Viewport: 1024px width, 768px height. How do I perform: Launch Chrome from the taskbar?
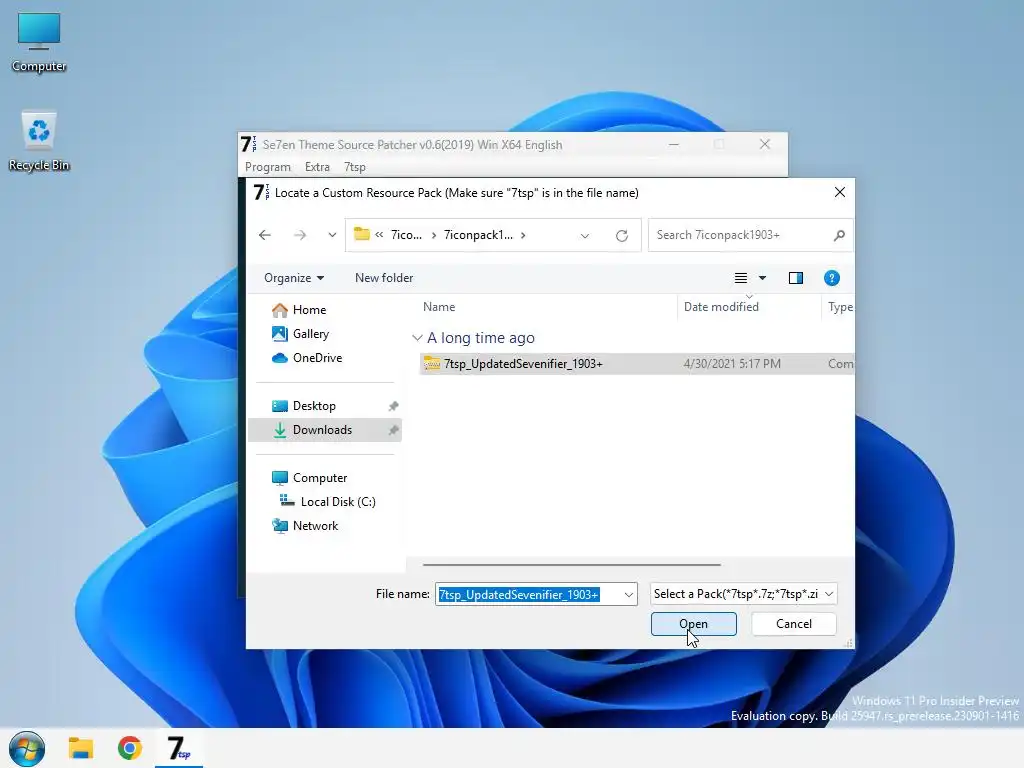point(129,748)
